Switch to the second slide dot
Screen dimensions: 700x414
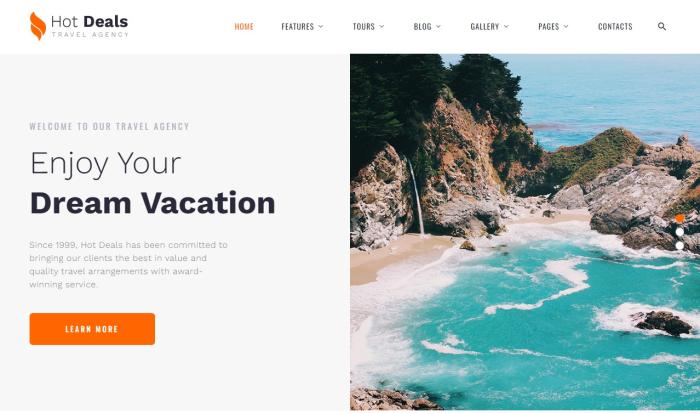pos(679,232)
